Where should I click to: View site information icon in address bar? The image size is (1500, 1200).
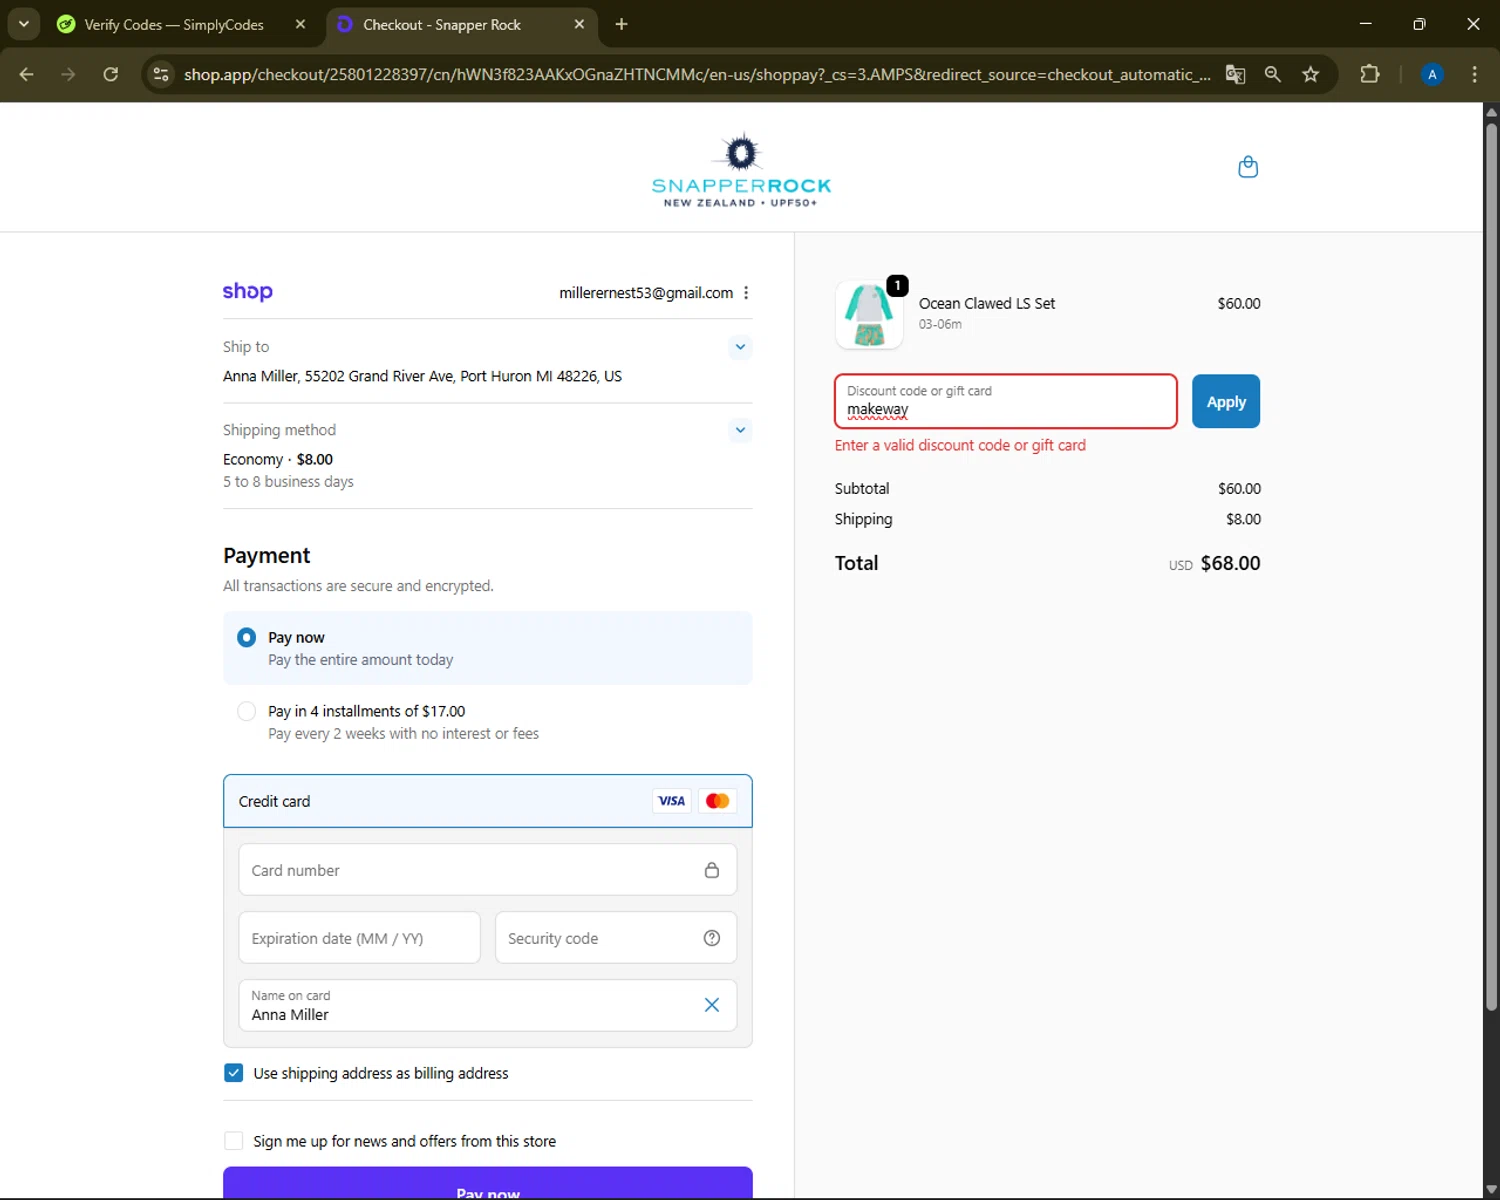pyautogui.click(x=161, y=74)
